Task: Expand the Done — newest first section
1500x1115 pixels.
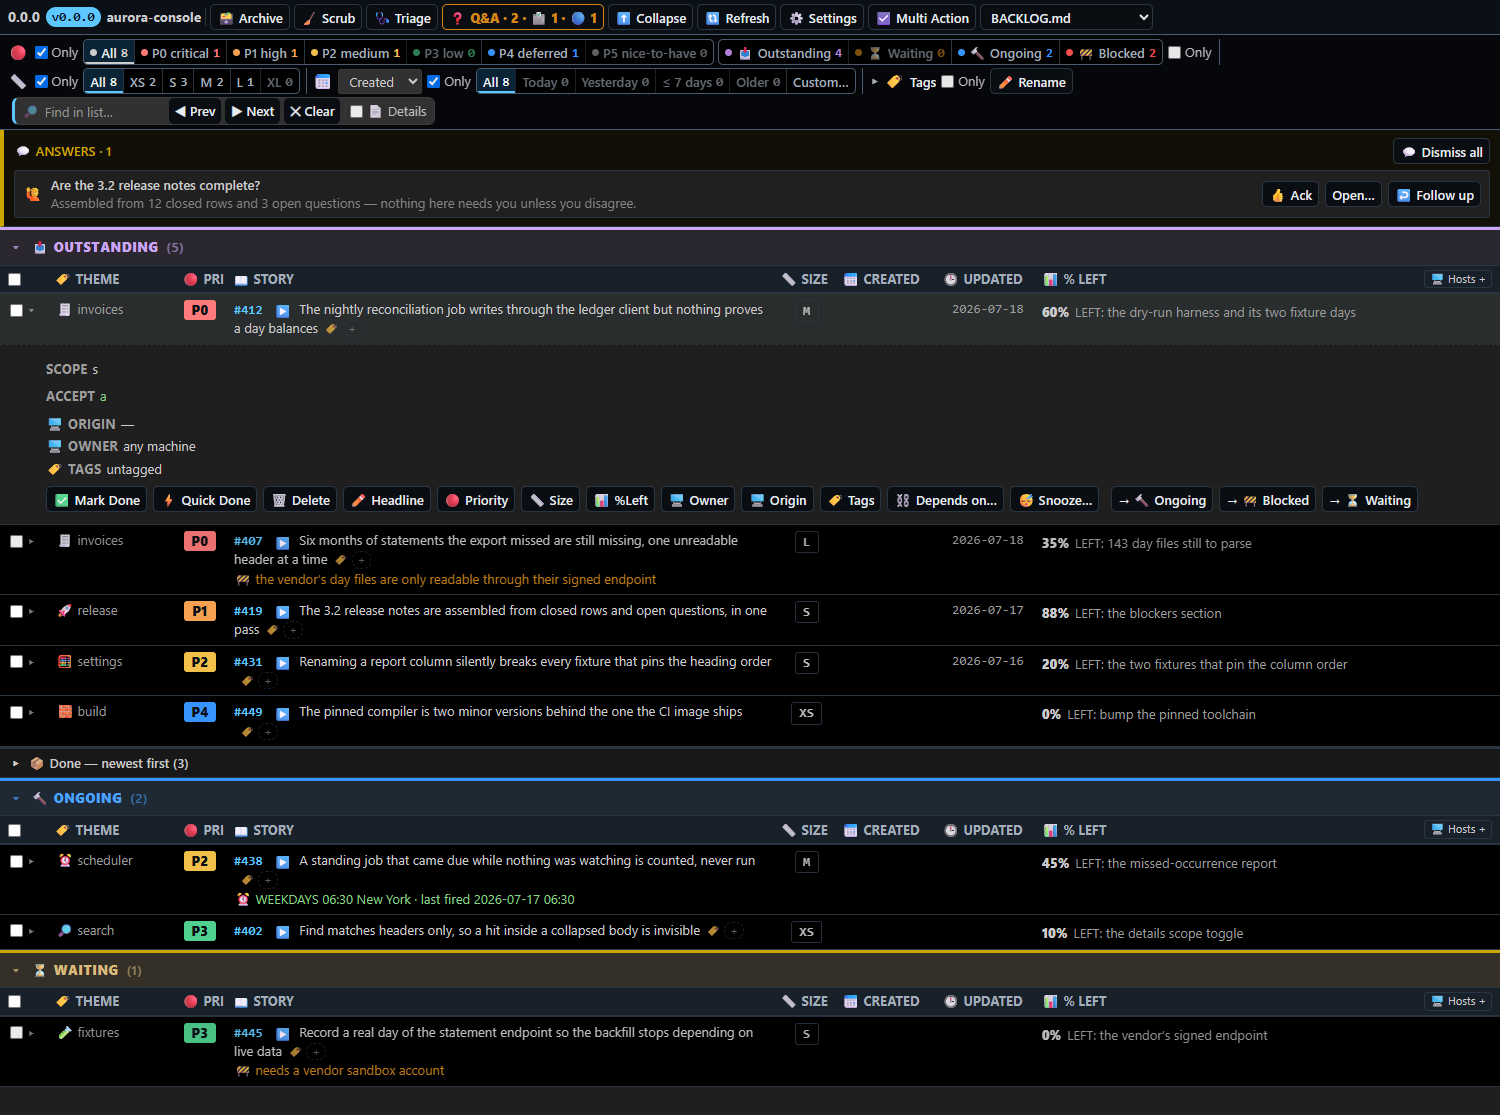Action: 15,764
